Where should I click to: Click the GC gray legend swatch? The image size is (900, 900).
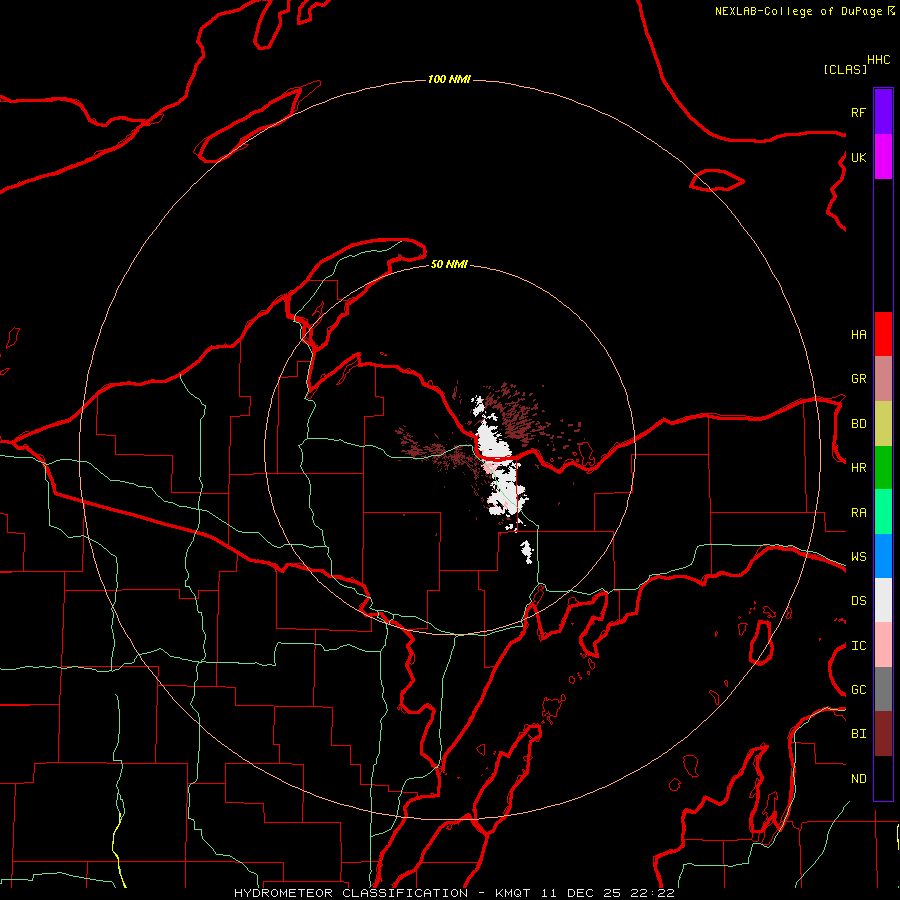[x=883, y=689]
